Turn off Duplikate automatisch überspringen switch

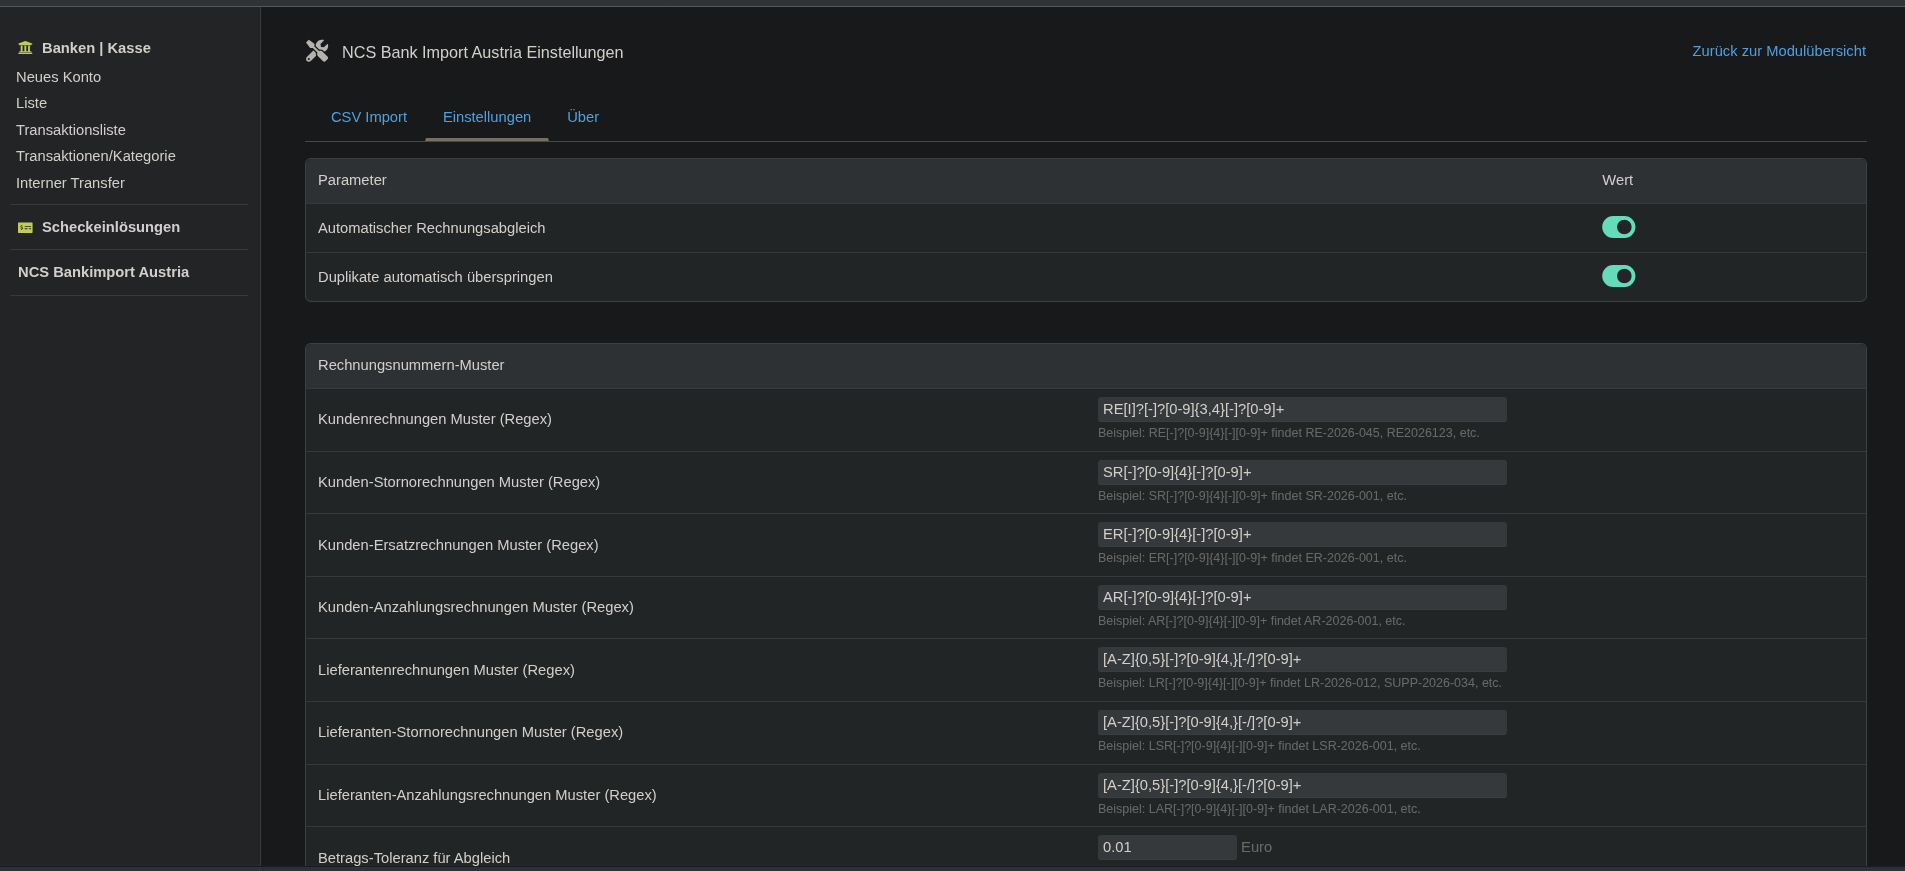pos(1618,276)
